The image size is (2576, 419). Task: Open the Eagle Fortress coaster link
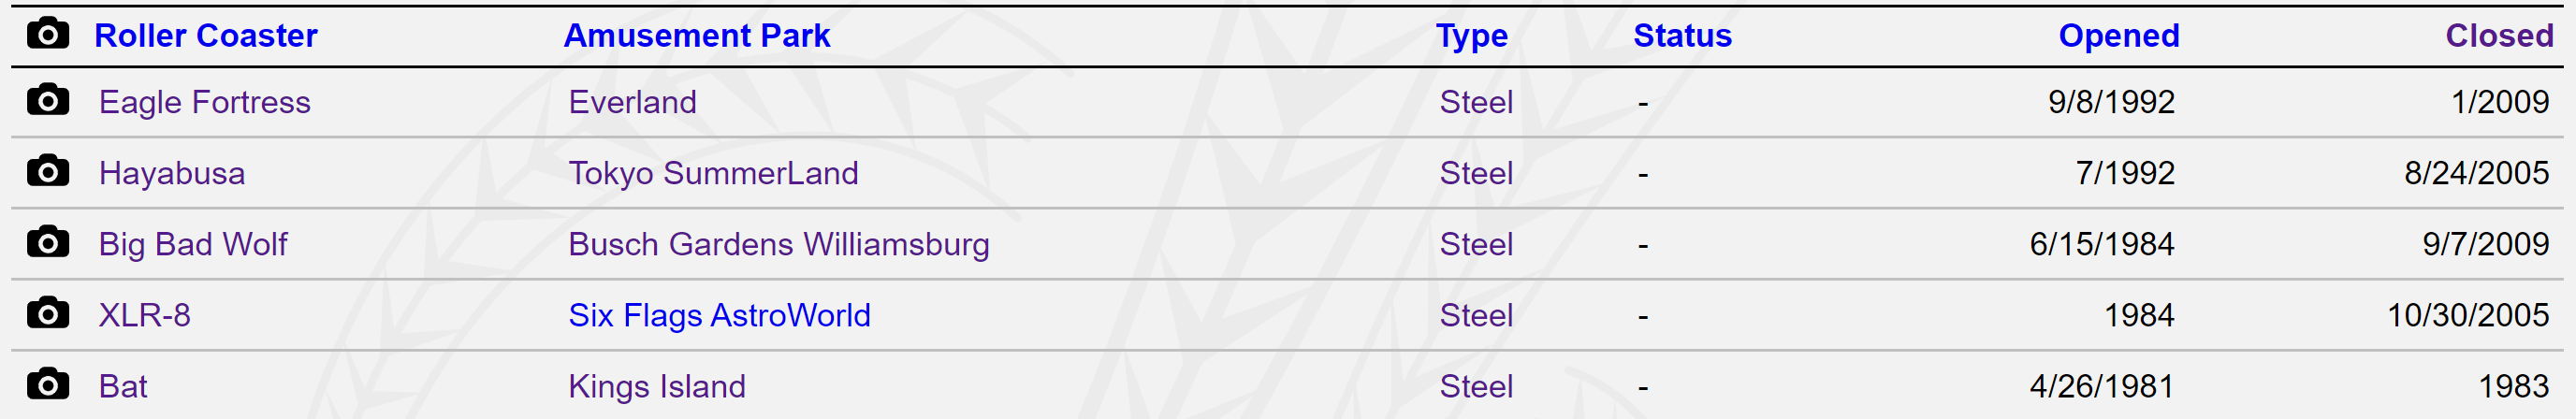coord(205,102)
